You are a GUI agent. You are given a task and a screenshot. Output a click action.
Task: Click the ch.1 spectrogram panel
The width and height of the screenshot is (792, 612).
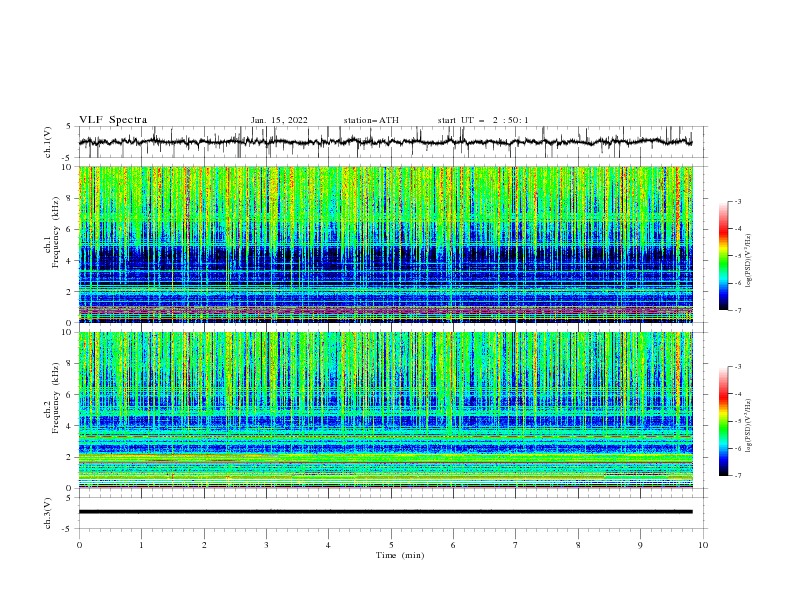click(385, 244)
